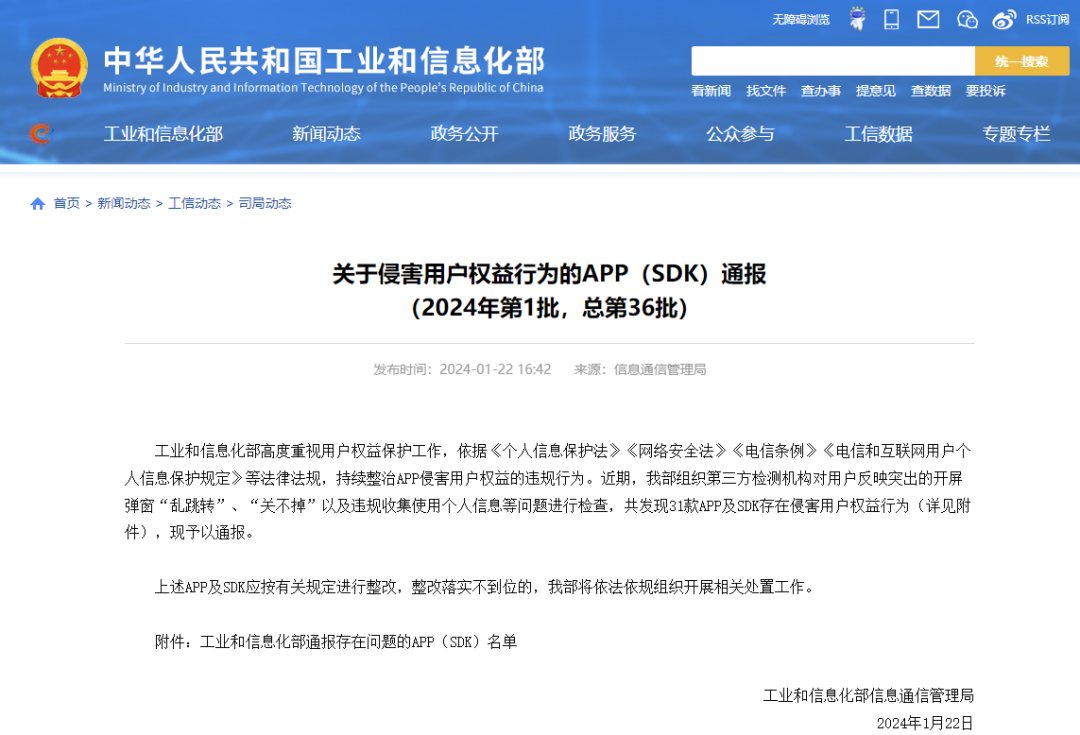This screenshot has height=735, width=1080.
Task: Open 工信数据 nav menu
Action: pyautogui.click(x=878, y=134)
